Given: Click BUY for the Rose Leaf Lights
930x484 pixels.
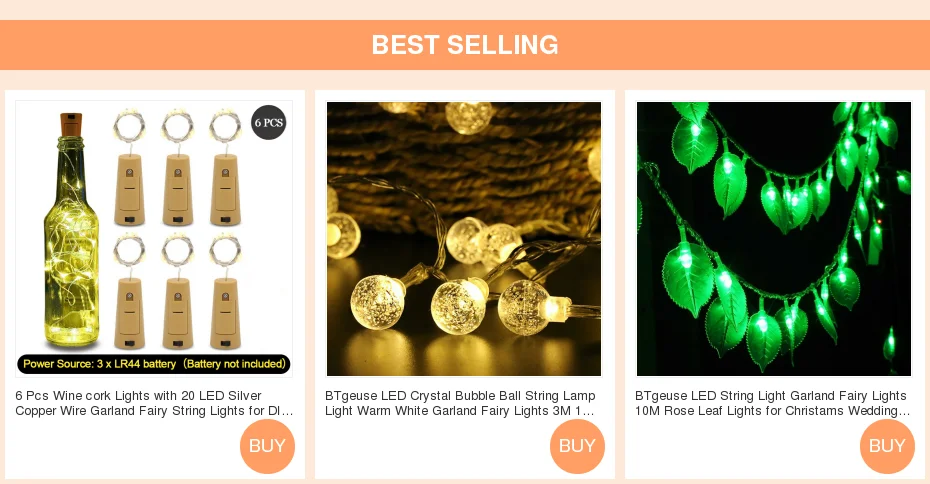Looking at the screenshot, I should pos(887,446).
